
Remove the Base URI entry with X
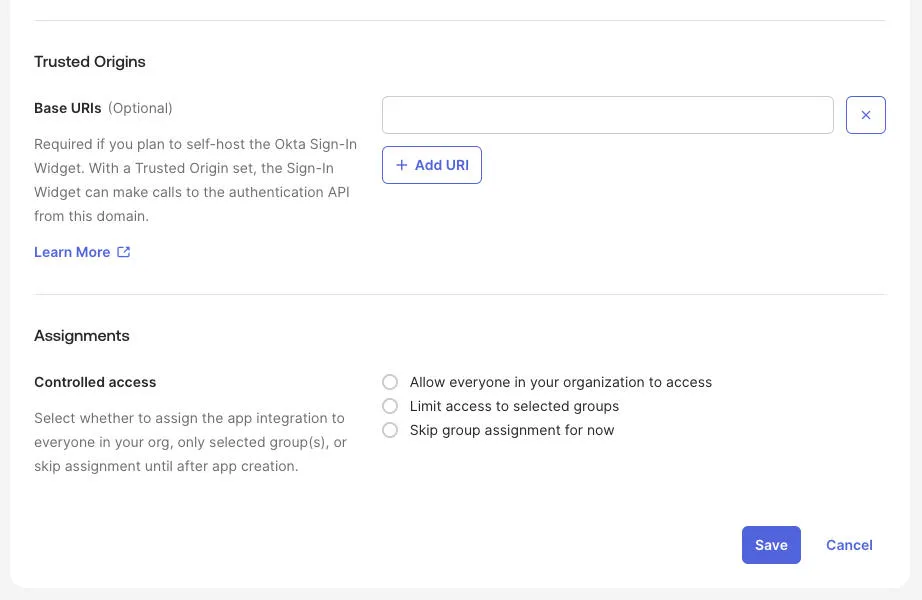[866, 115]
